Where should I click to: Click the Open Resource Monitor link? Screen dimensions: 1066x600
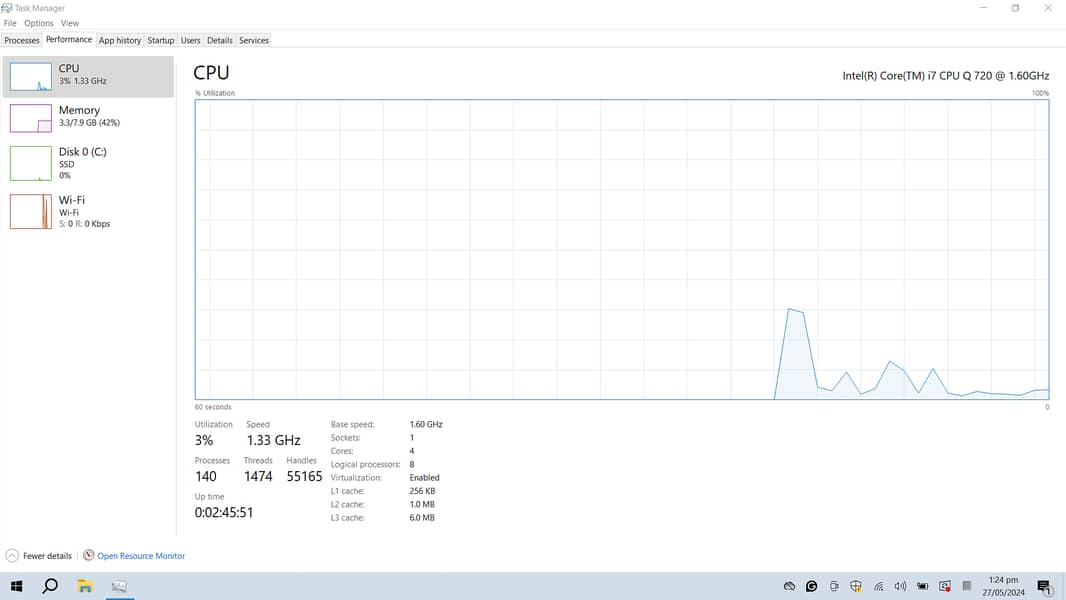141,556
